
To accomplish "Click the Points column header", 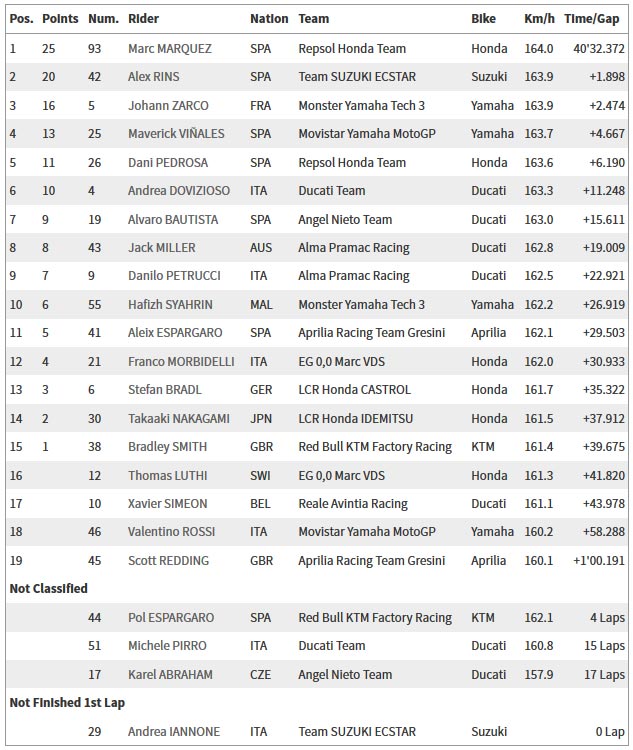I will pyautogui.click(x=60, y=19).
